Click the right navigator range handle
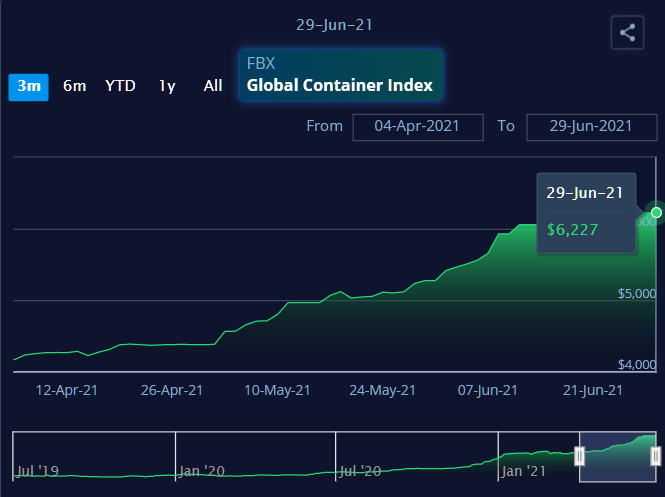Screen dimensions: 665x497 [x=656, y=457]
